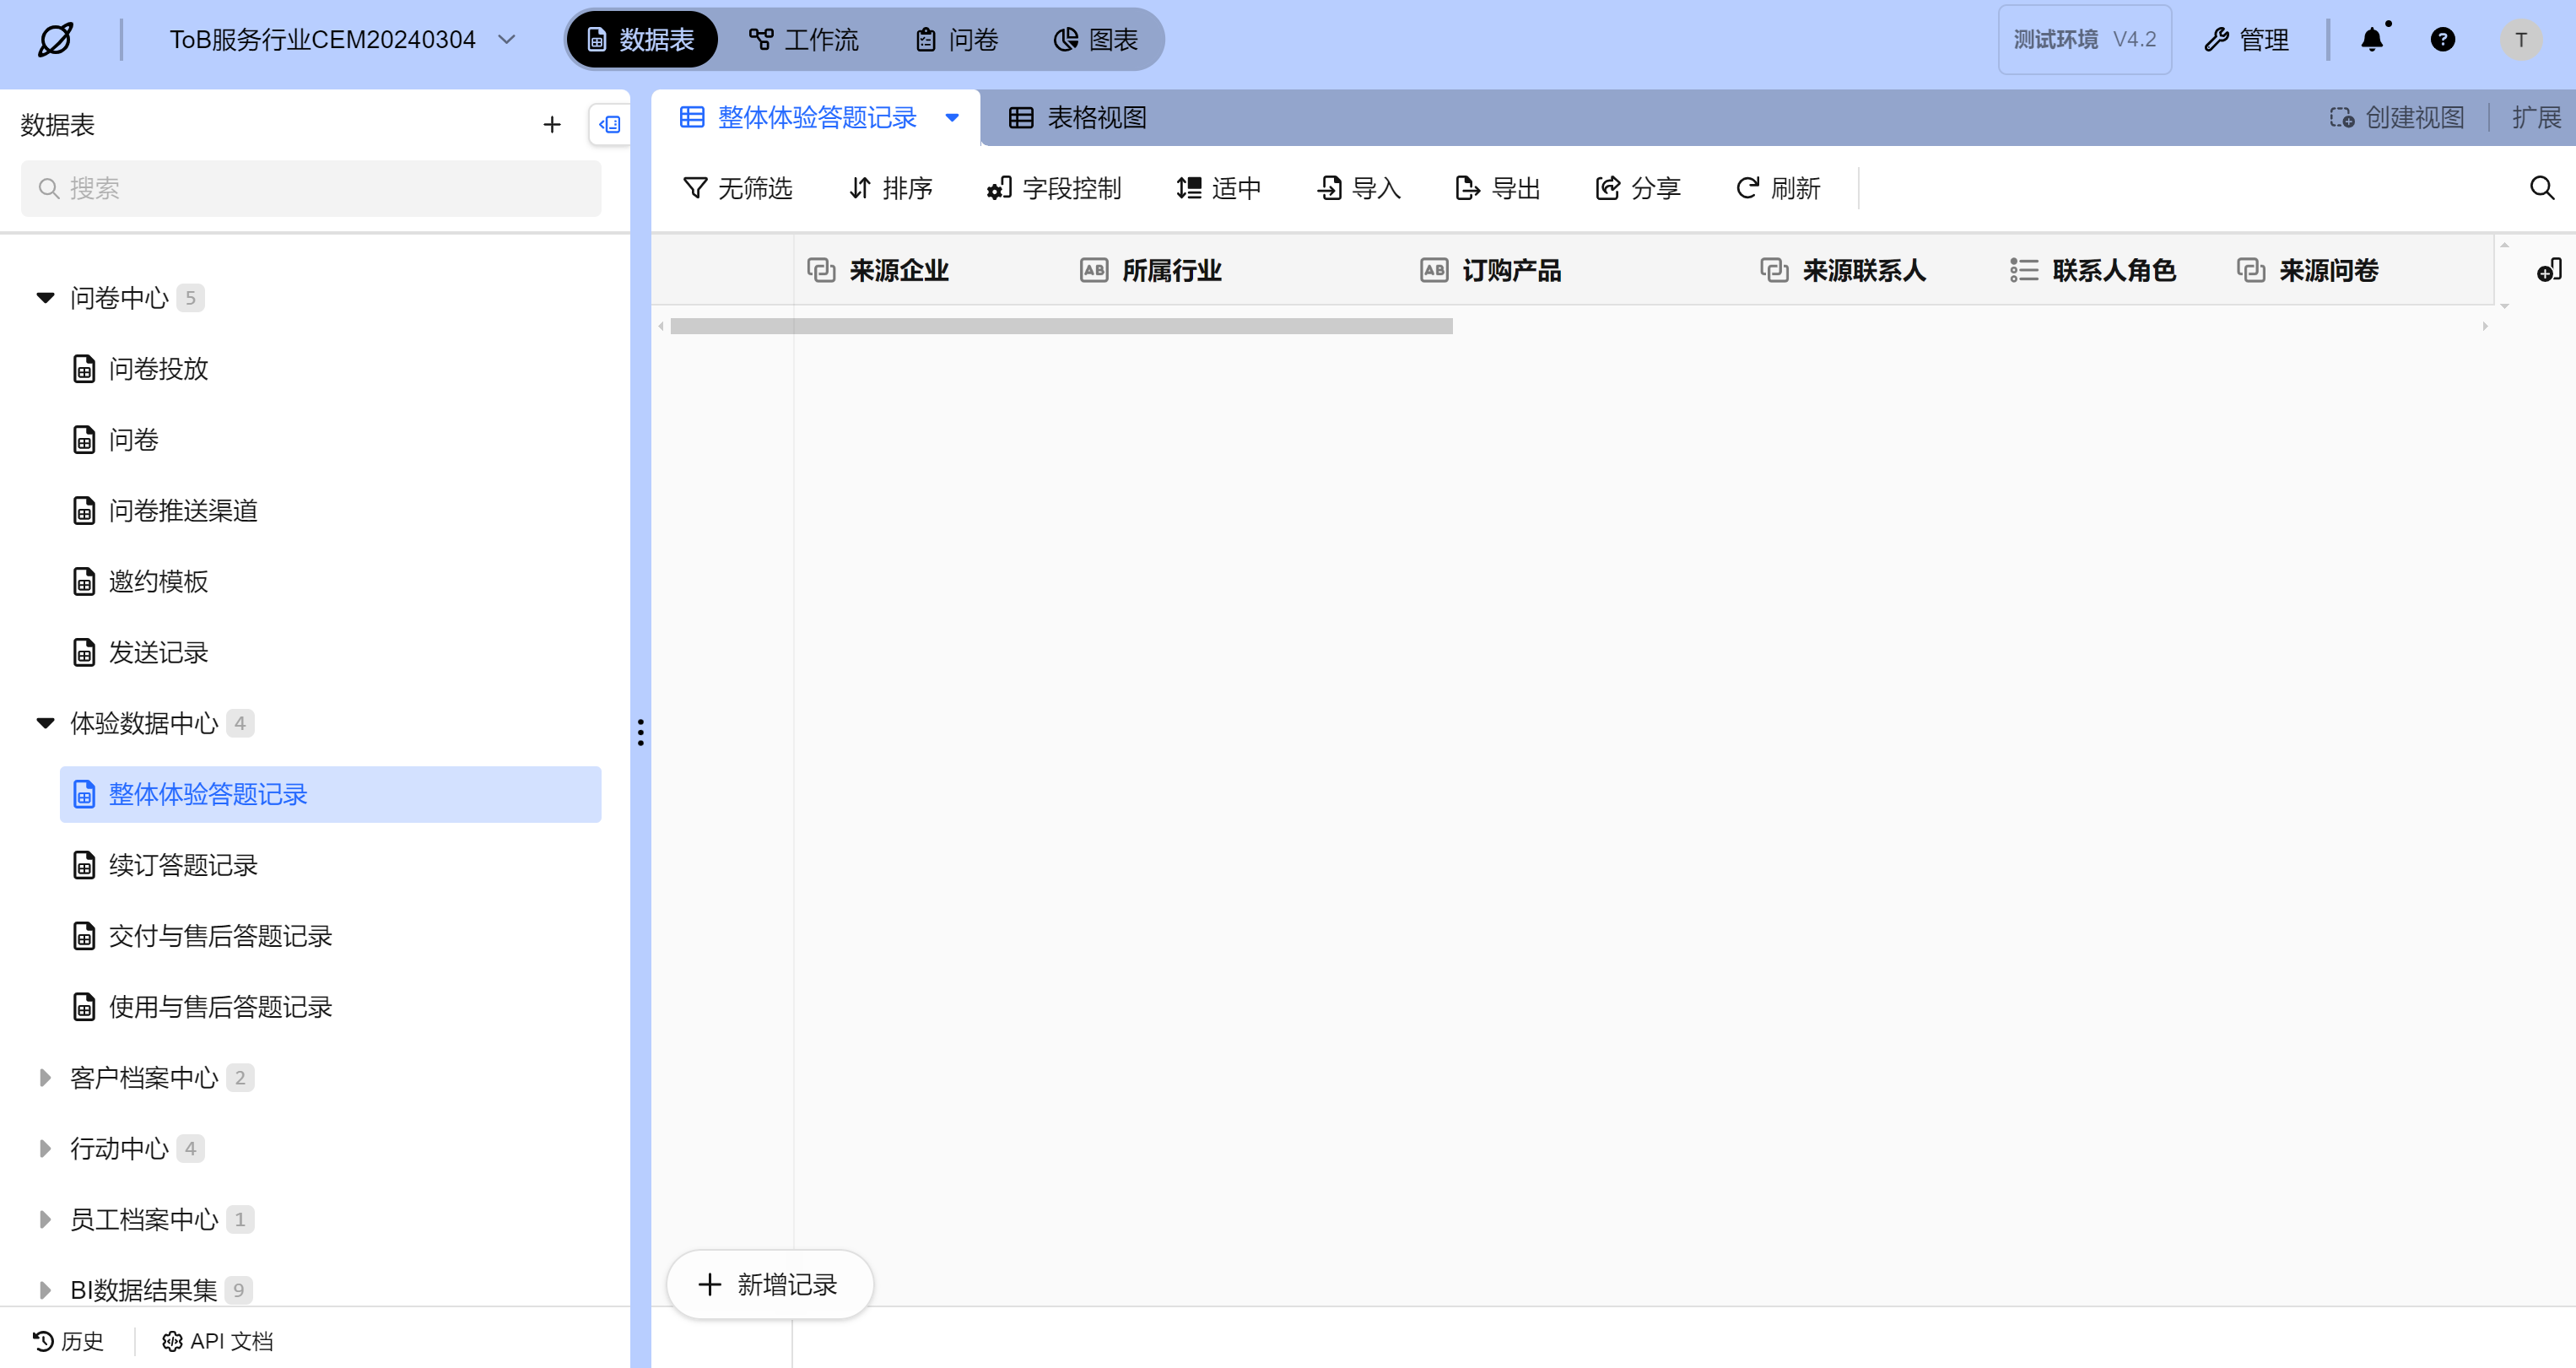Select 整体体验答题记录 in the sidebar
This screenshot has width=2576, height=1368.
[x=330, y=795]
